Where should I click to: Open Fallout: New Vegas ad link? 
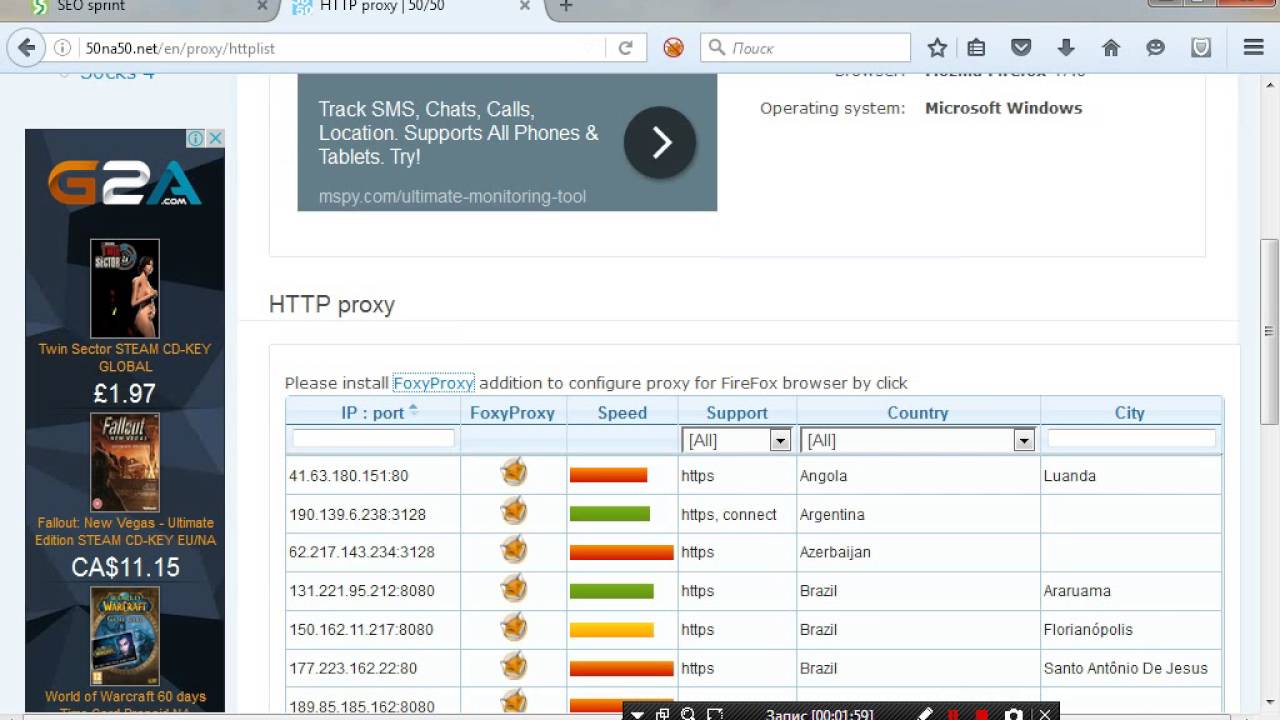125,531
